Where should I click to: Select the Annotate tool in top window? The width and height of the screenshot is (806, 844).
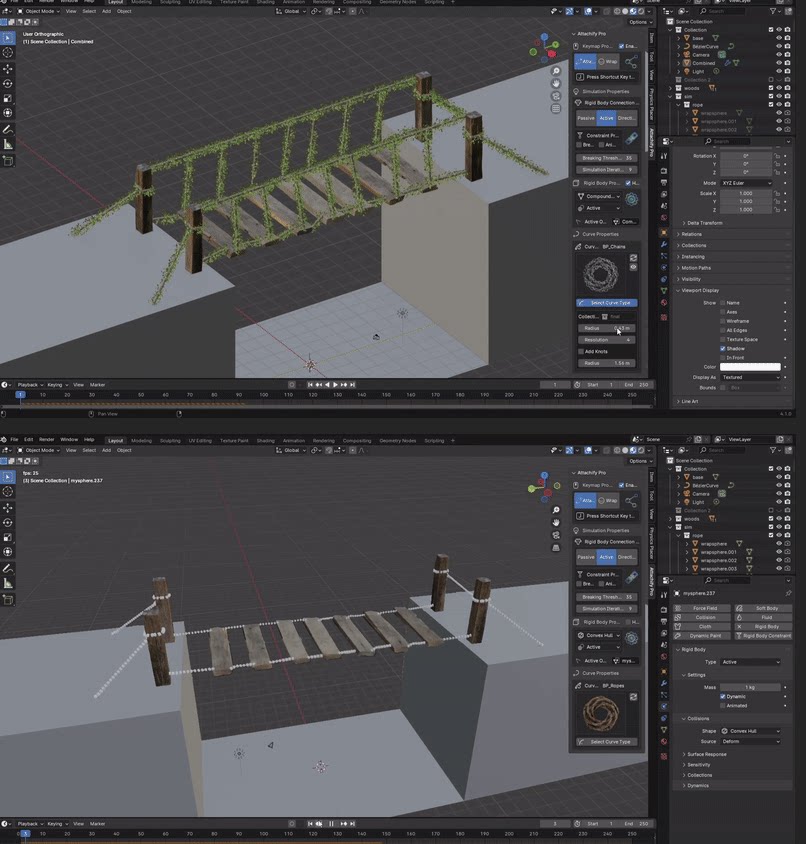8,130
